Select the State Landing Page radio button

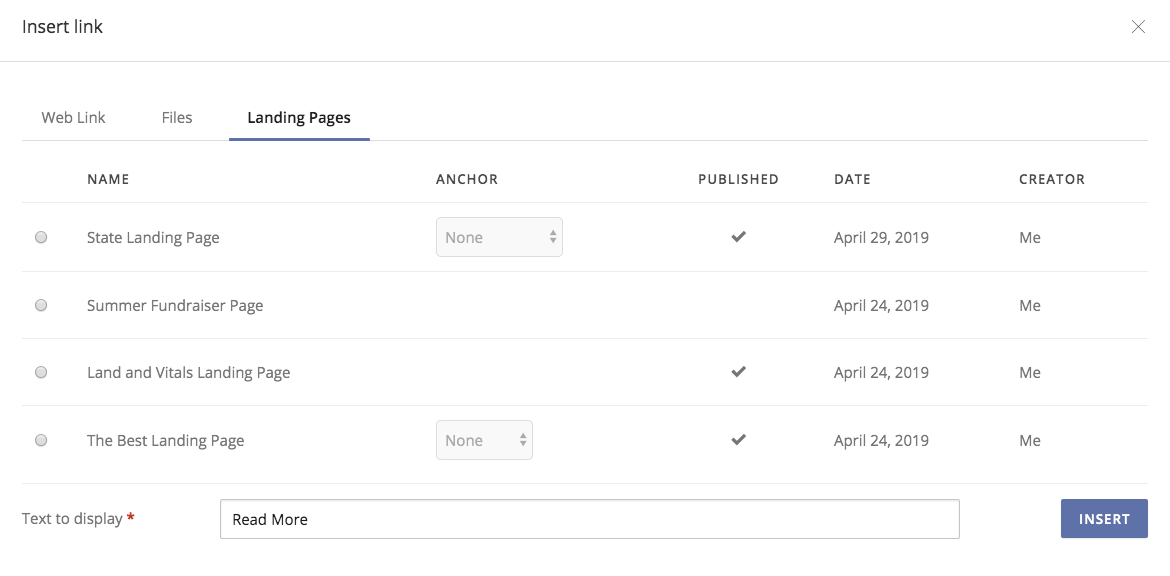41,237
